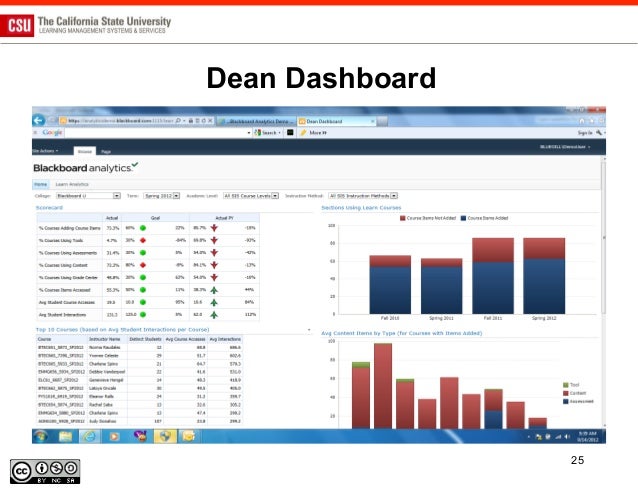Click the Blackboard analytics logo

[x=86, y=167]
